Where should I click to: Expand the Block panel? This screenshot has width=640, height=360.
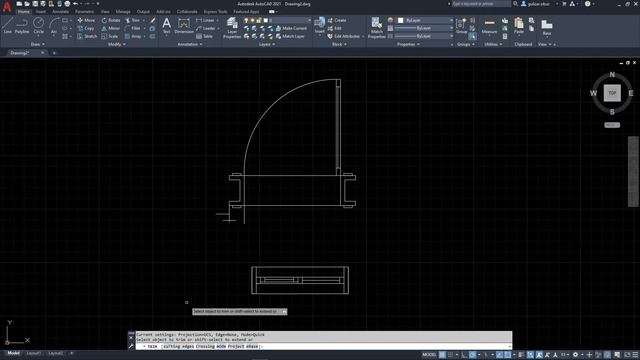click(x=339, y=44)
